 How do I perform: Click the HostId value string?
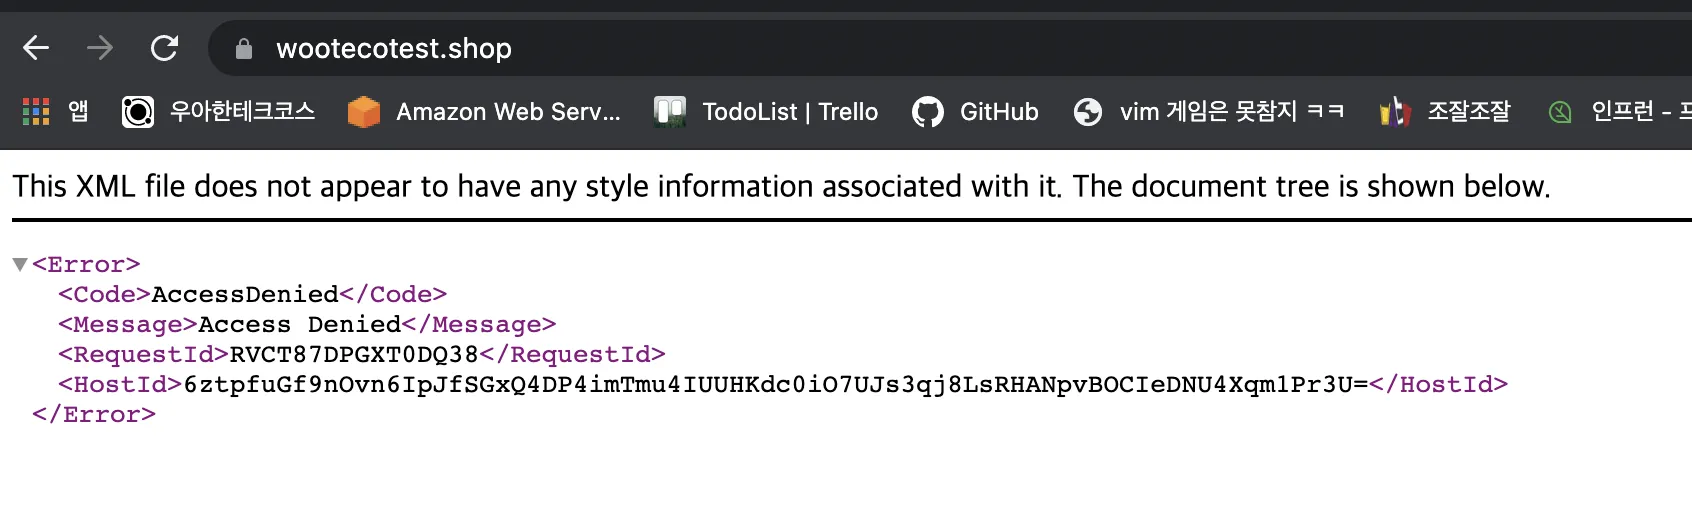(x=775, y=385)
